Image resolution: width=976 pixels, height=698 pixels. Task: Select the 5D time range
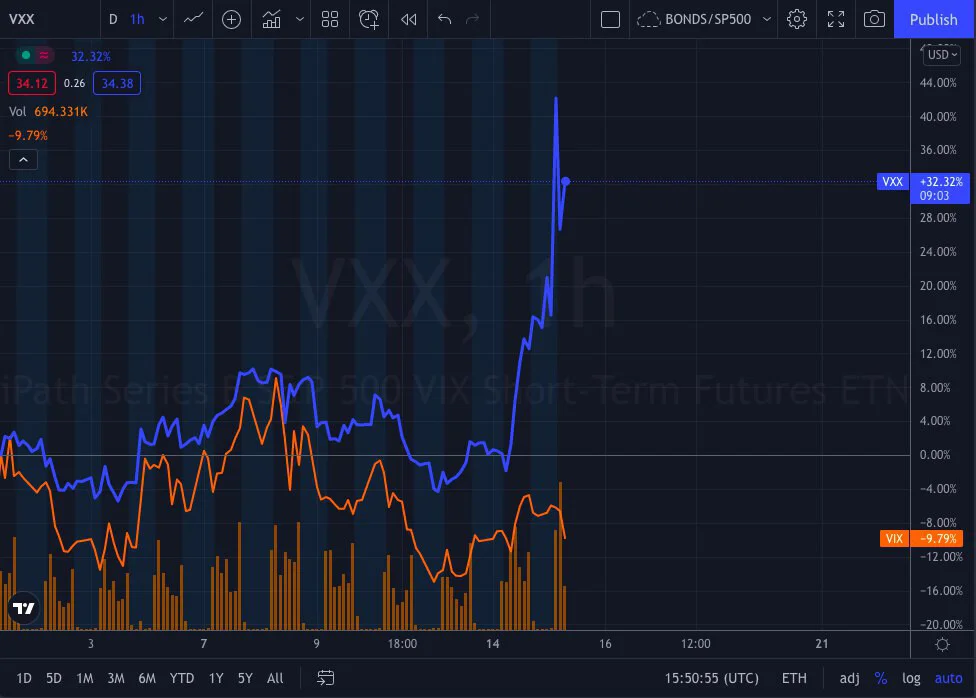coord(54,678)
